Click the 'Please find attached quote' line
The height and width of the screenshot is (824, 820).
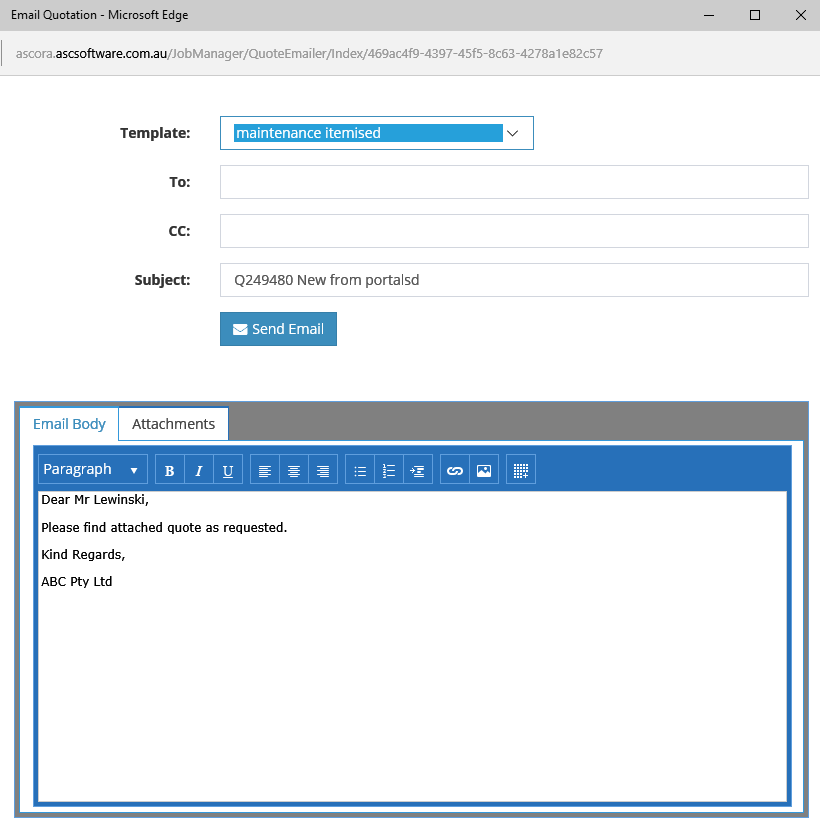pyautogui.click(x=164, y=527)
